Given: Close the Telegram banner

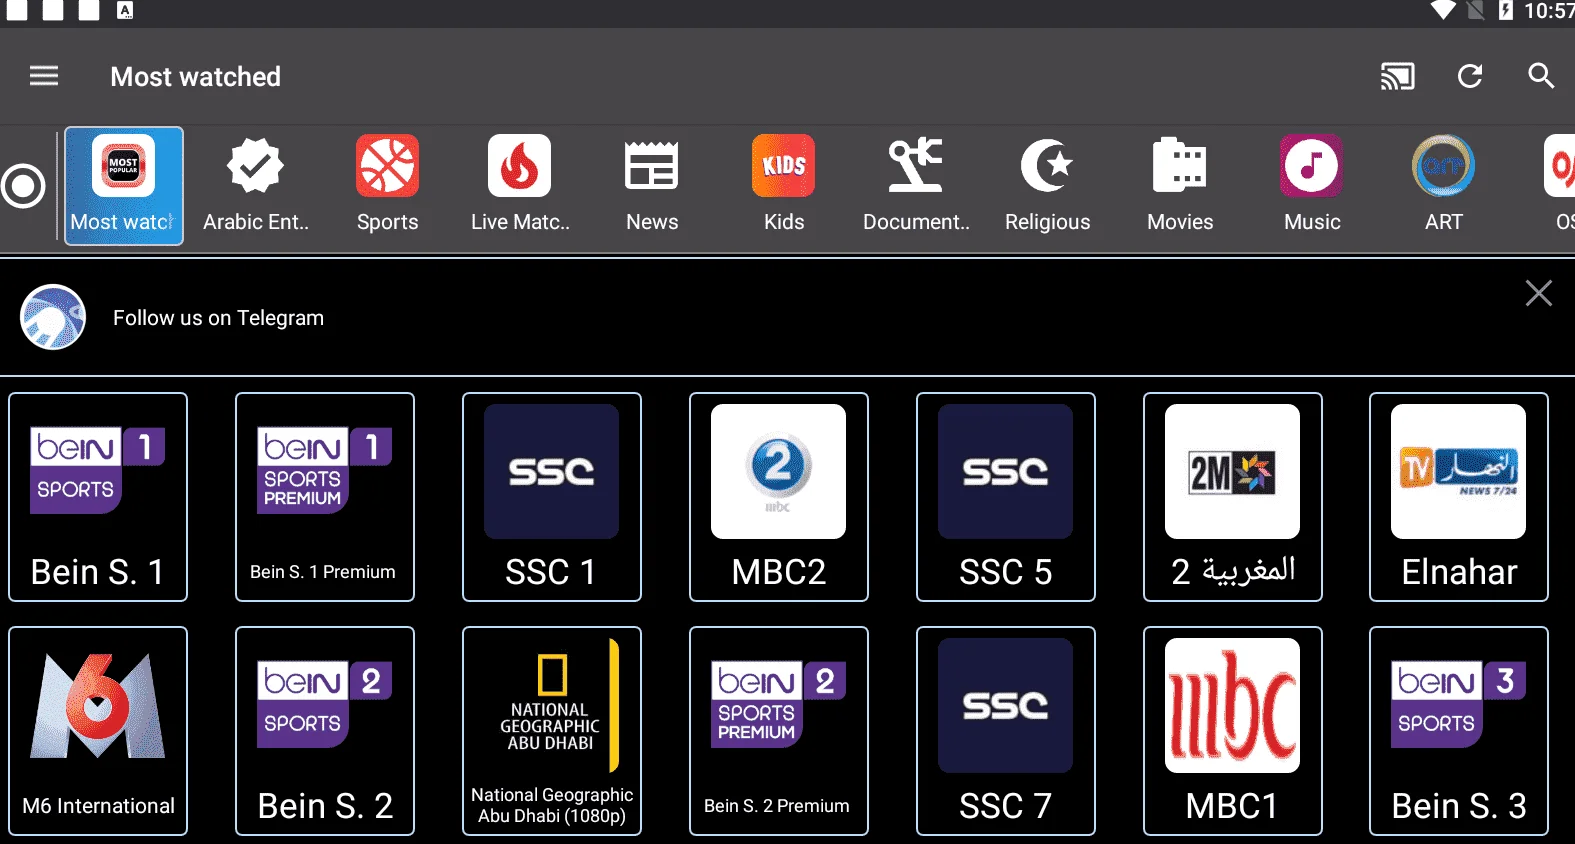Looking at the screenshot, I should (x=1538, y=293).
